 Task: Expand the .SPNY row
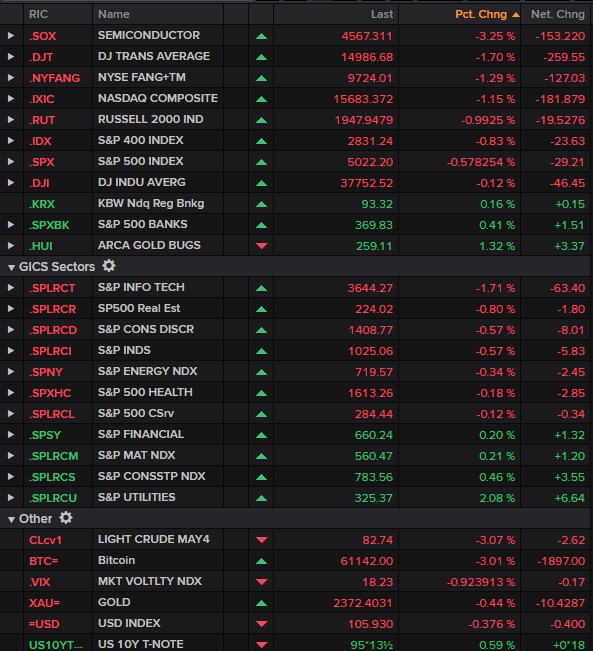(x=11, y=371)
